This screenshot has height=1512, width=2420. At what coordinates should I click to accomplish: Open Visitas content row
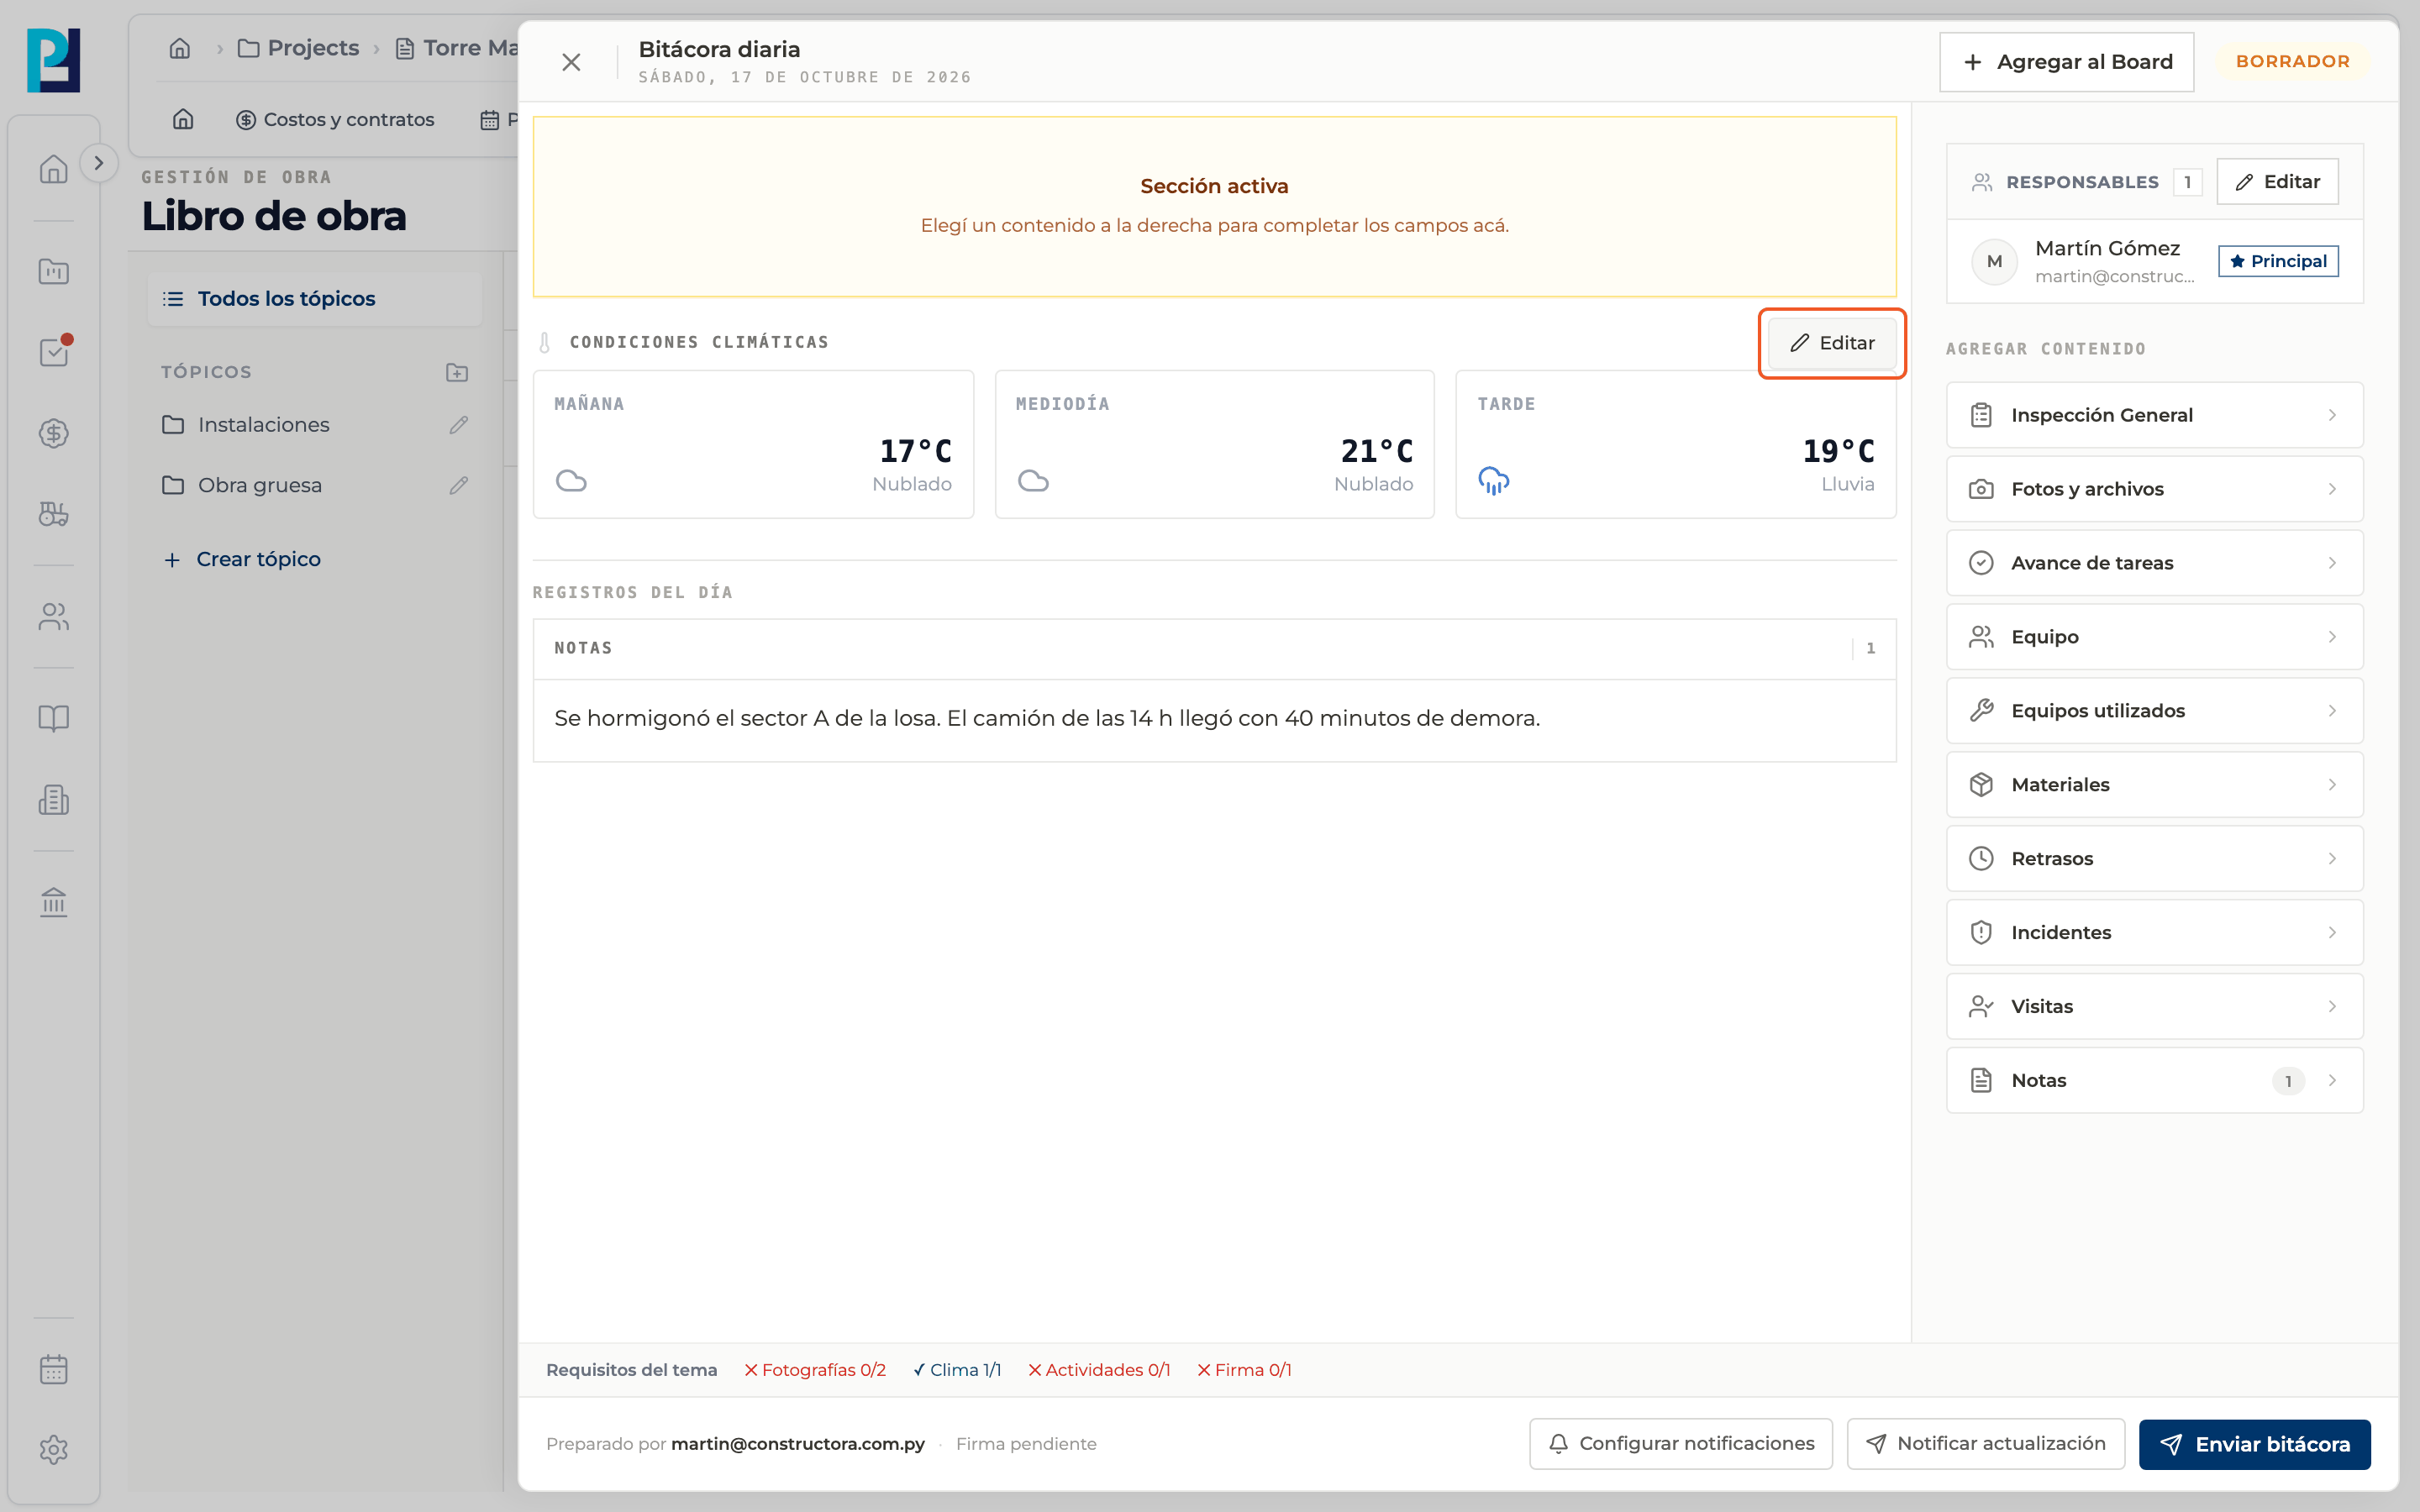pos(2154,1007)
